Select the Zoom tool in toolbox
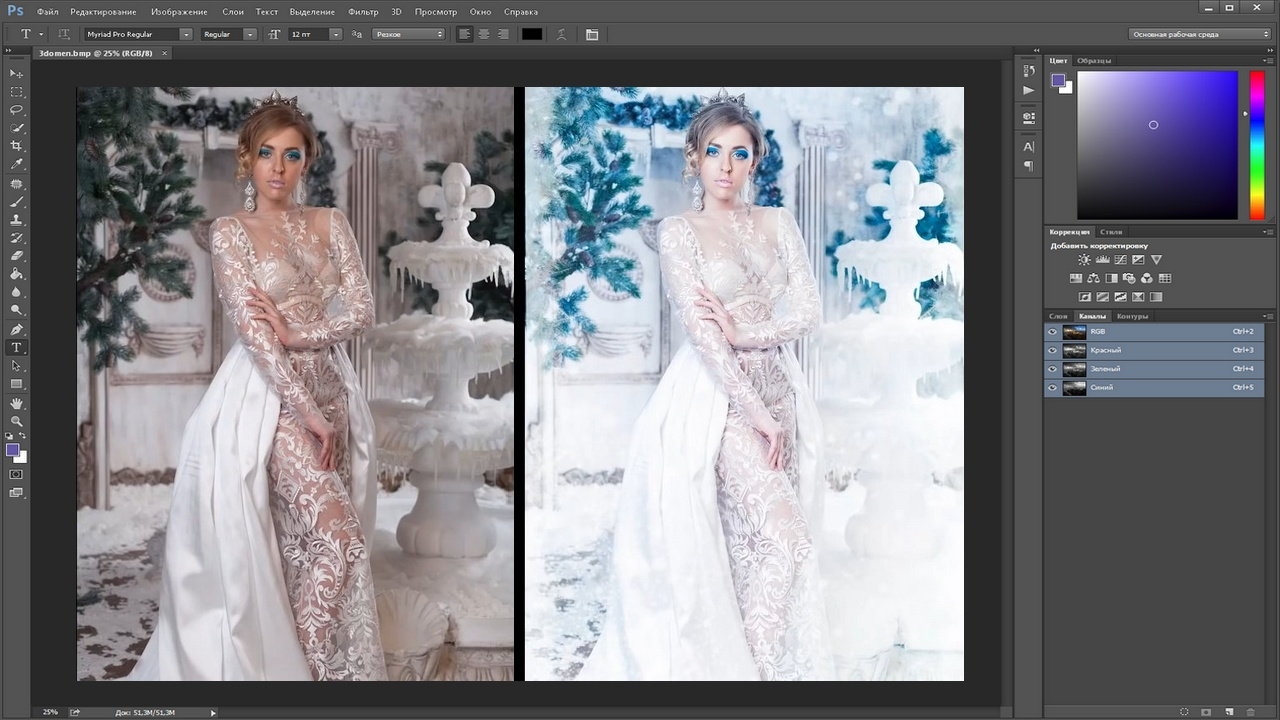This screenshot has width=1280, height=720. pyautogui.click(x=16, y=421)
